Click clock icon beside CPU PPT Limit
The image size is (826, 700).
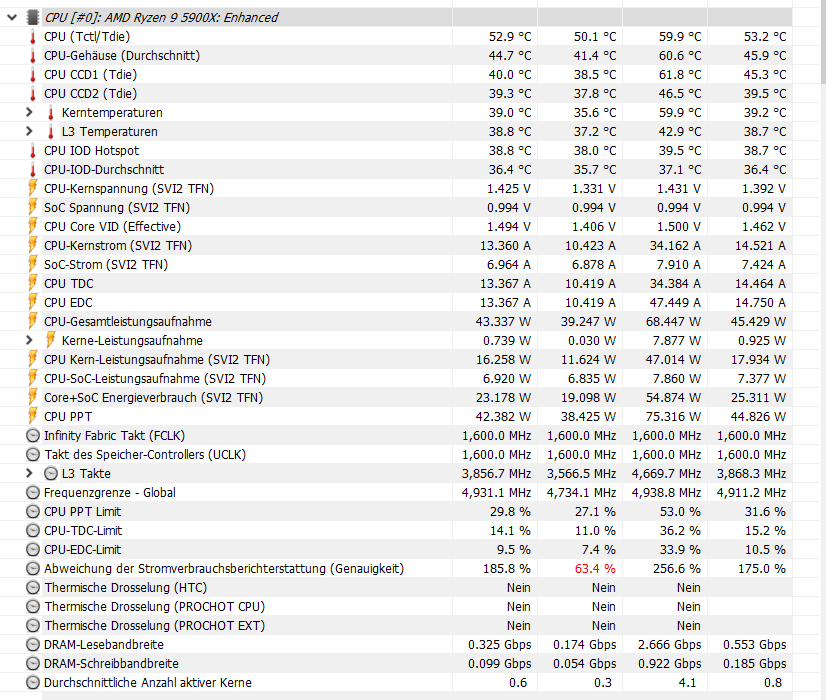(33, 511)
